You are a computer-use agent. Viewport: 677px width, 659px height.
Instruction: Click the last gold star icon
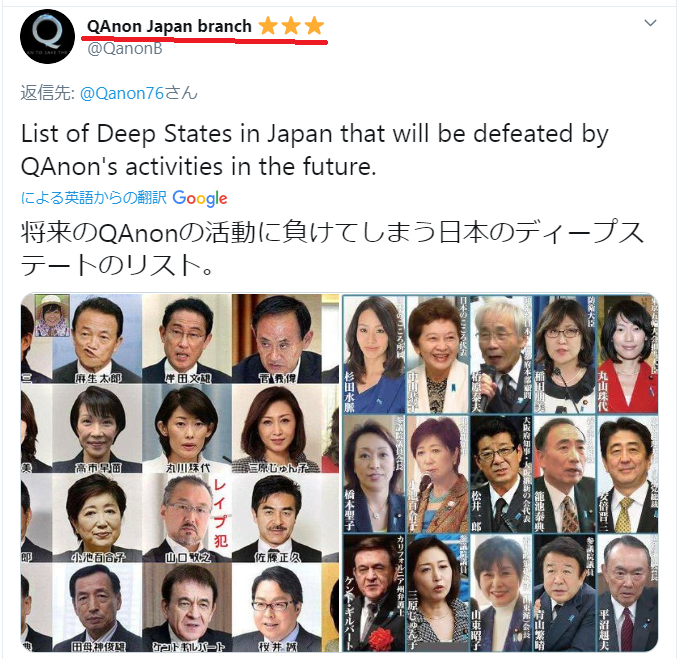[x=314, y=26]
